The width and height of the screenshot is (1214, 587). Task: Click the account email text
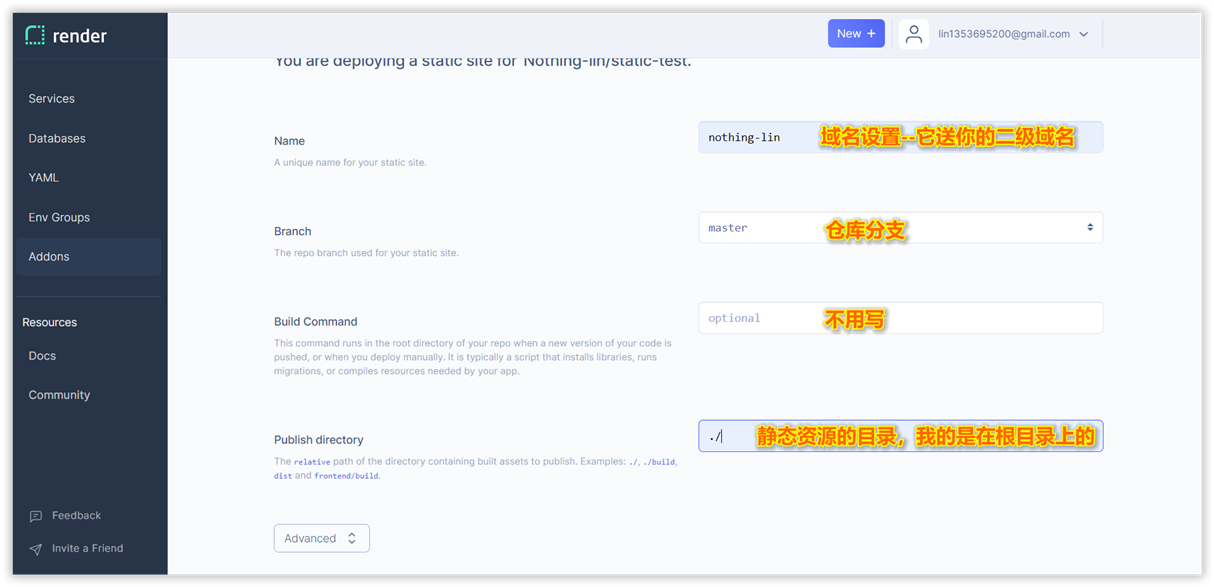(1004, 34)
